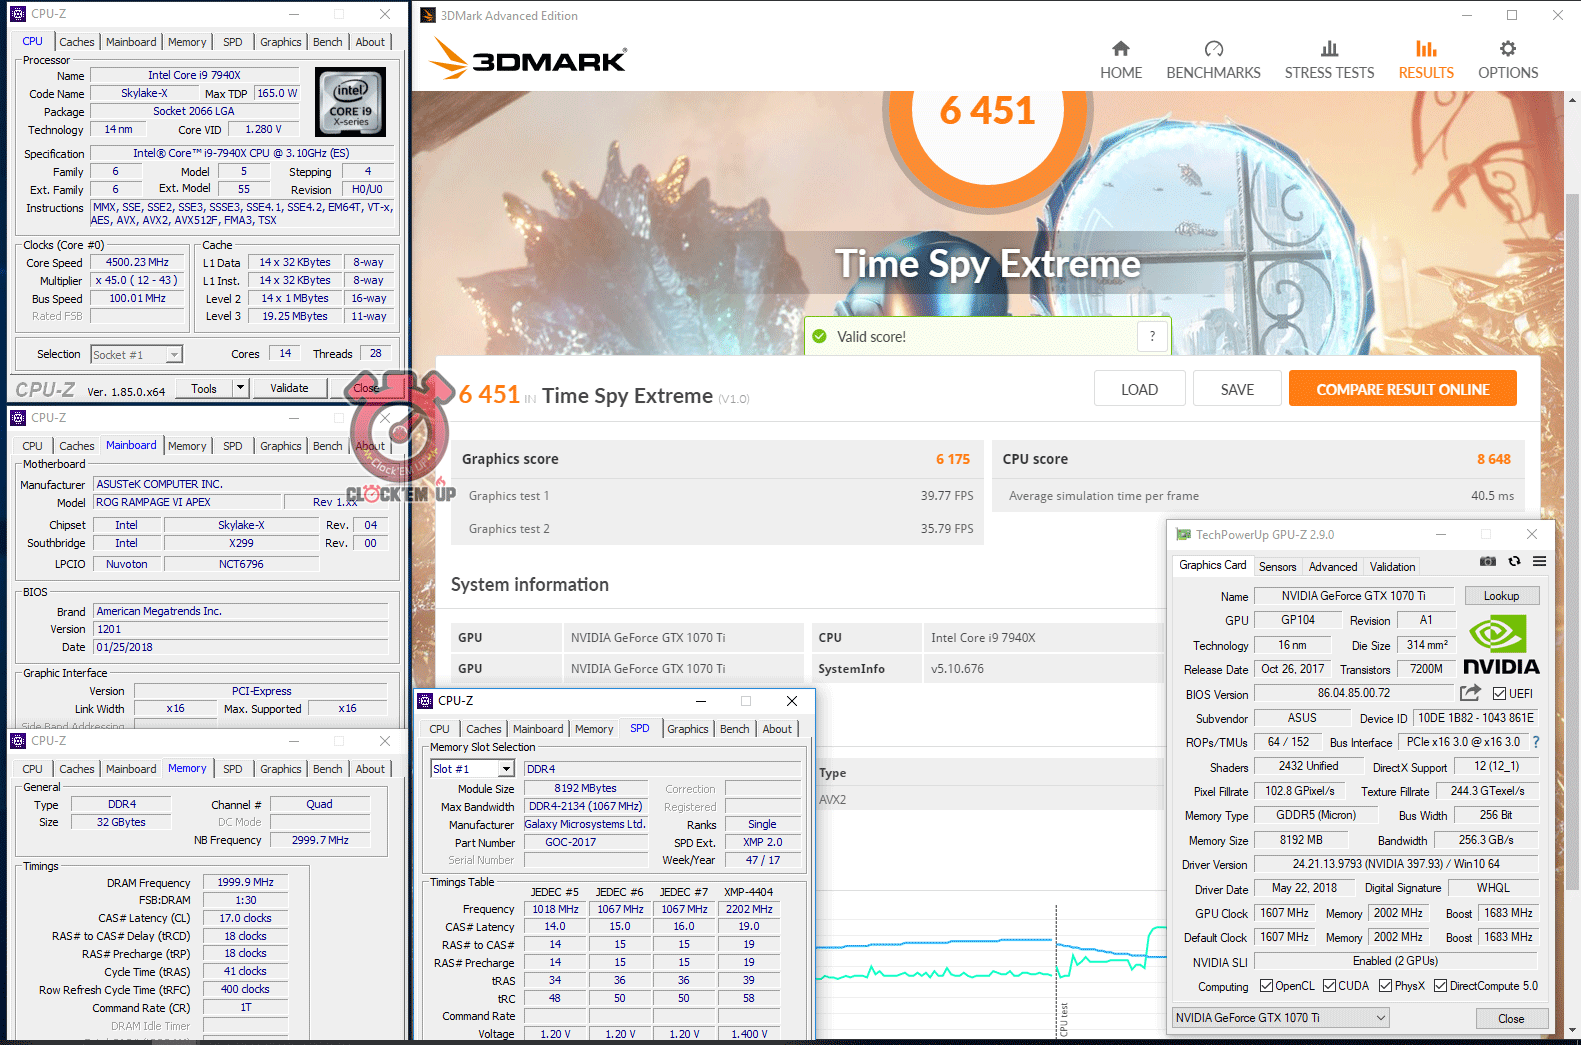Viewport: 1581px width, 1045px height.
Task: Open the GPU-Z hamburger menu
Action: (1540, 562)
